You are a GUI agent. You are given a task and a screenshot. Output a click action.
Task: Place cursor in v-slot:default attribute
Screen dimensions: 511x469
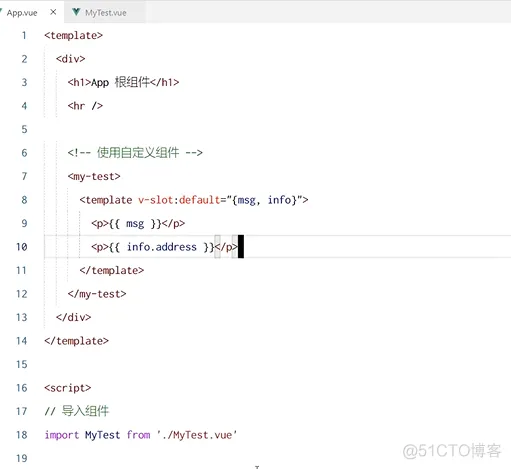tap(179, 200)
